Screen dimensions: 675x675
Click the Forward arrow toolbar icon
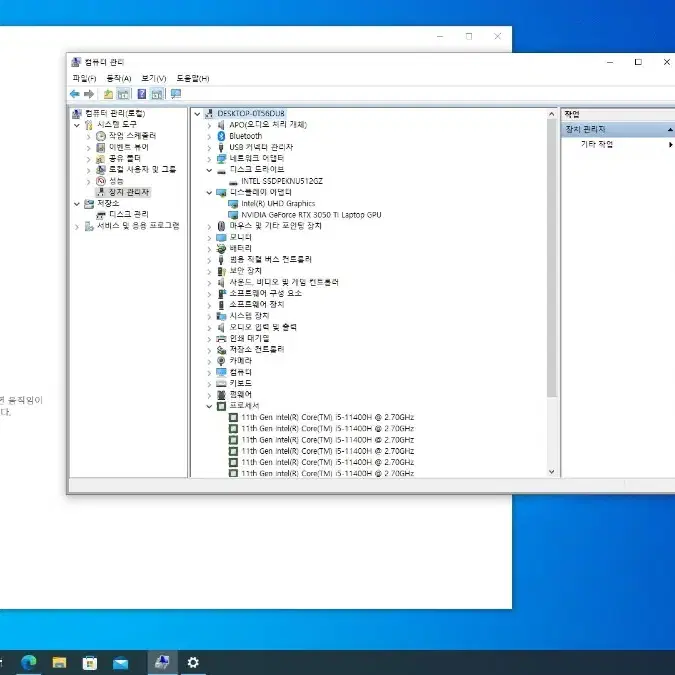point(89,94)
